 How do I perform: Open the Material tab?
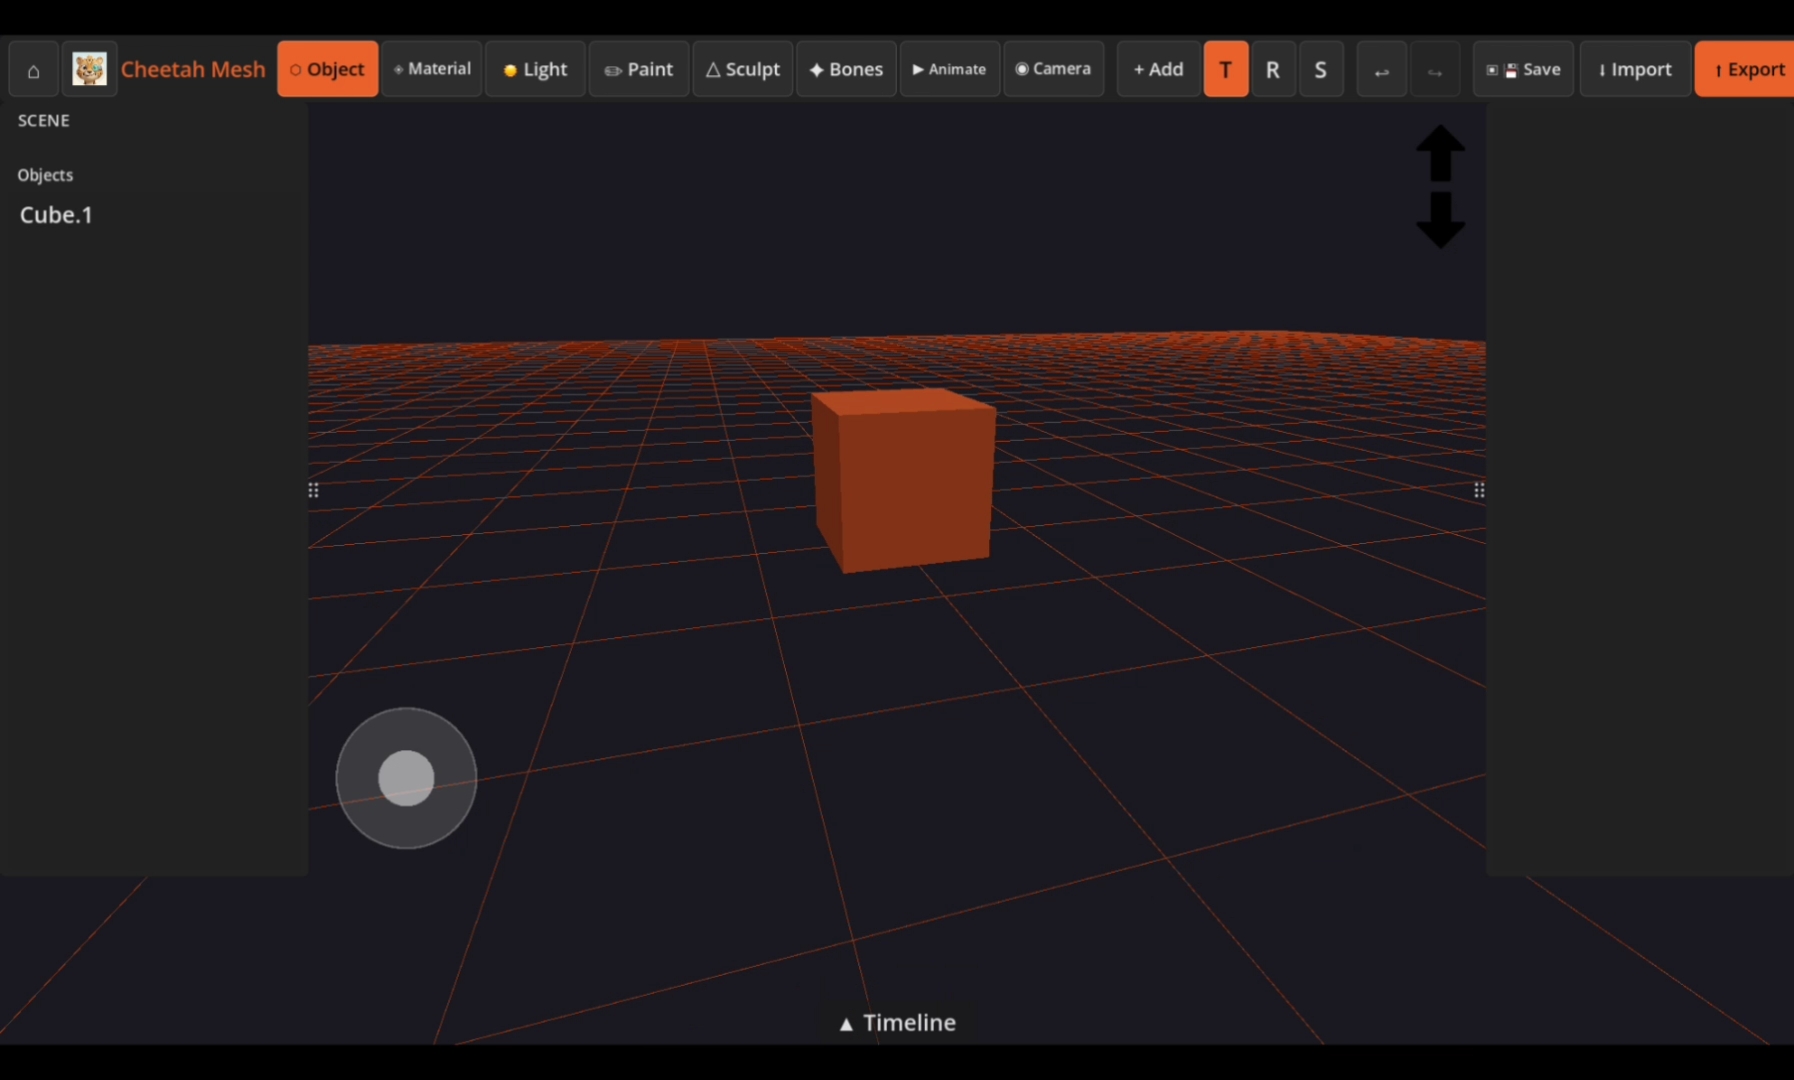(x=432, y=69)
